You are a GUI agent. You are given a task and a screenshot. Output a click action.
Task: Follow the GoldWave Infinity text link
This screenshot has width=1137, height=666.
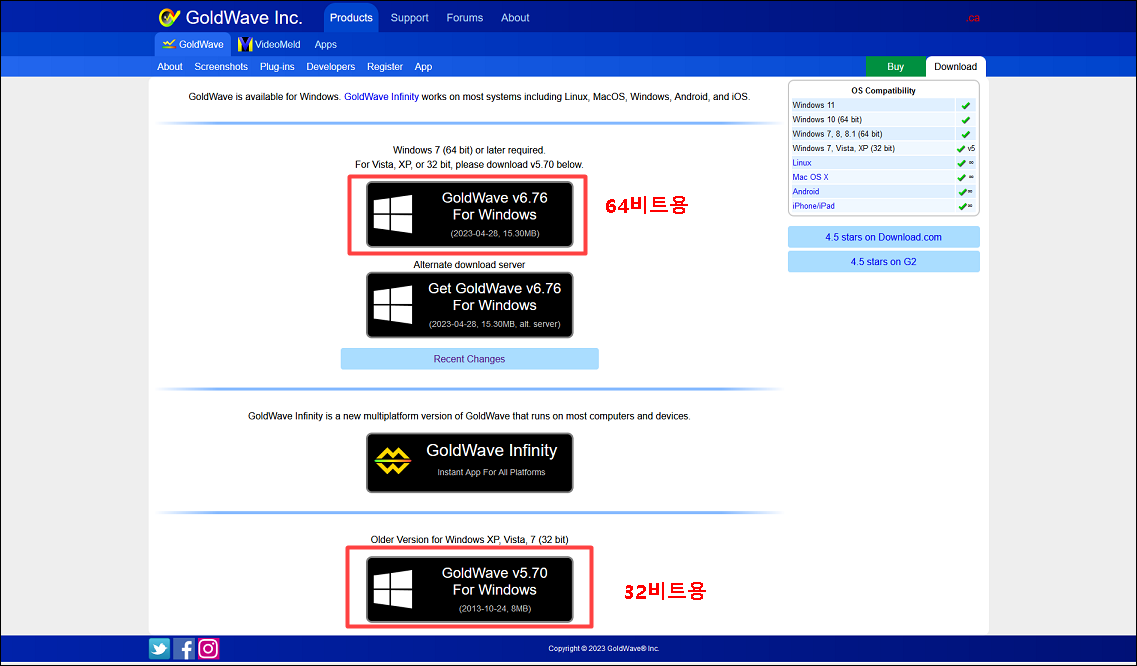[x=381, y=96]
